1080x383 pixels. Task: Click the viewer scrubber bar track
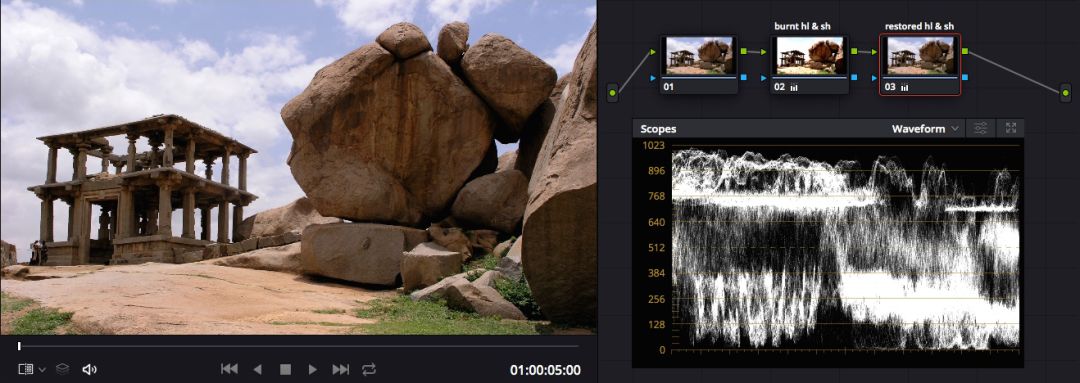click(x=298, y=346)
